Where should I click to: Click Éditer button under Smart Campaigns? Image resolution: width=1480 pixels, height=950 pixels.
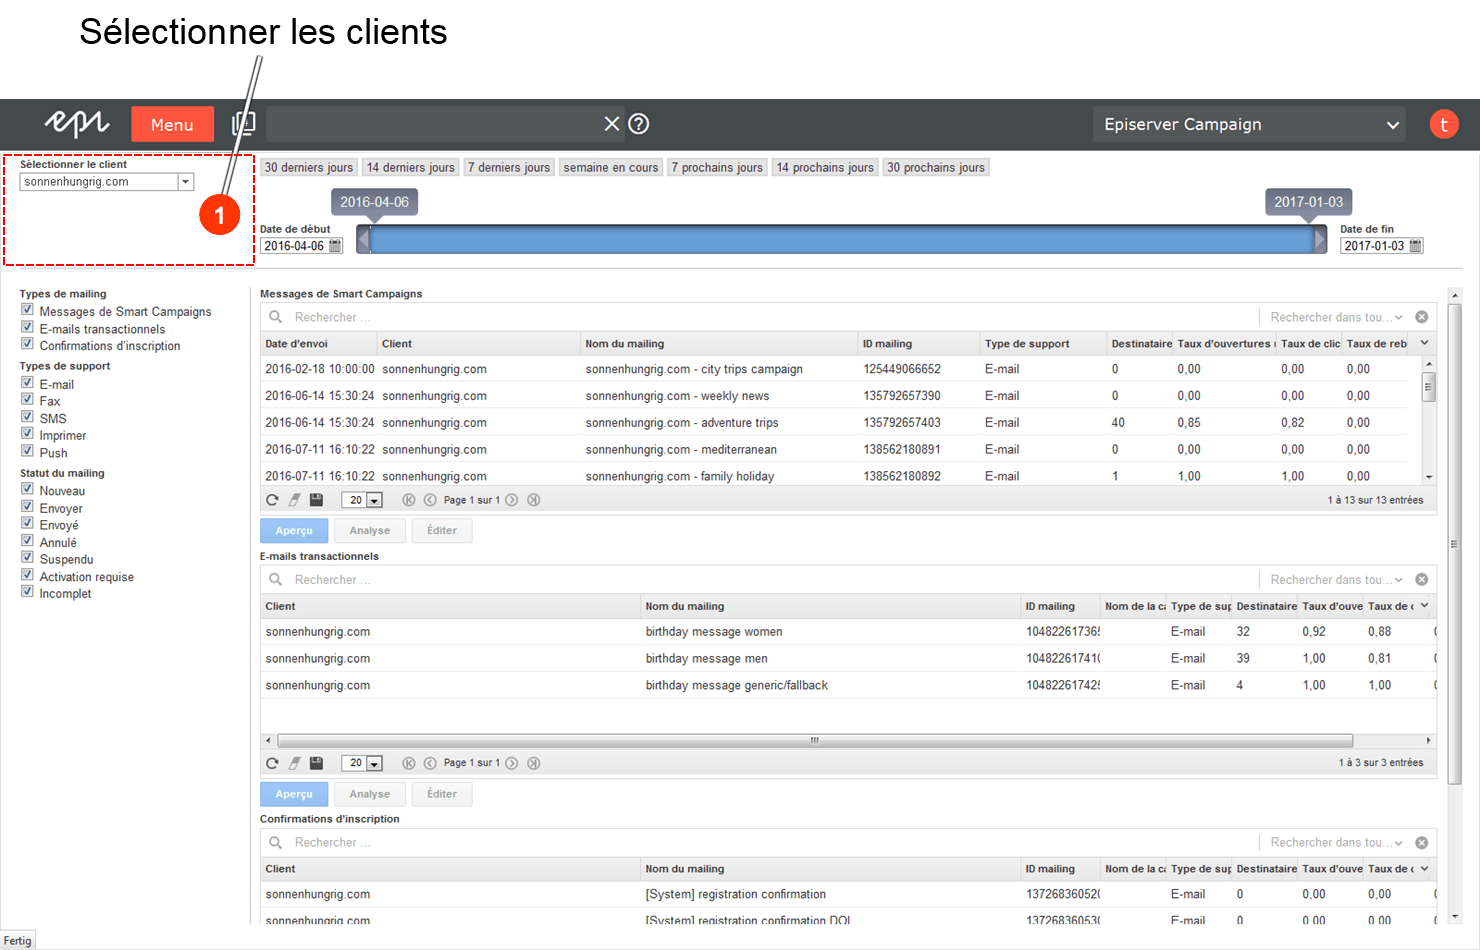coord(442,531)
